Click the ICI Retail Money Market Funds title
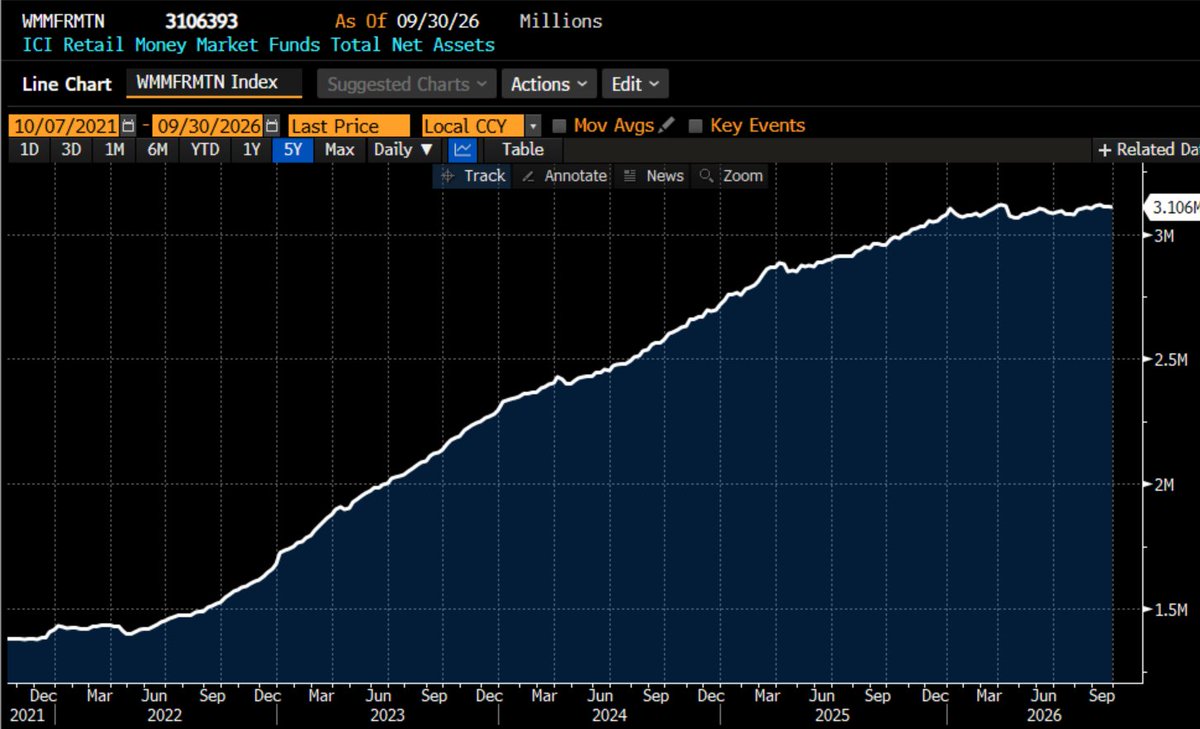This screenshot has height=729, width=1200. pos(258,44)
